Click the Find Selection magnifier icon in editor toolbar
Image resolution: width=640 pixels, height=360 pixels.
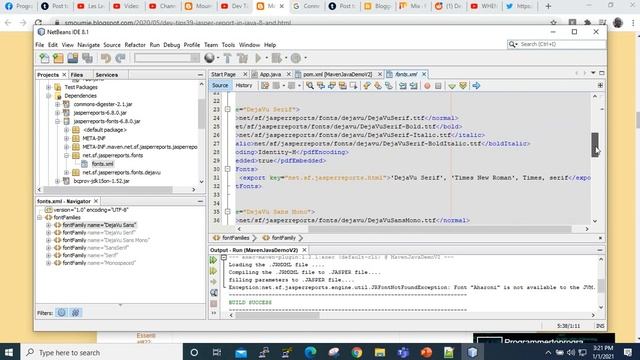click(x=310, y=86)
